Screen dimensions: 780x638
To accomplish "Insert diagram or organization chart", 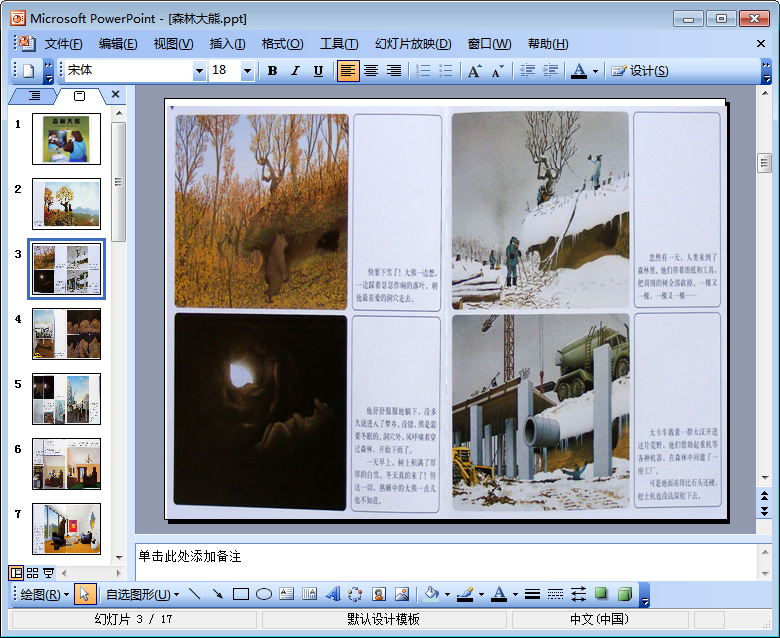I will click(355, 594).
